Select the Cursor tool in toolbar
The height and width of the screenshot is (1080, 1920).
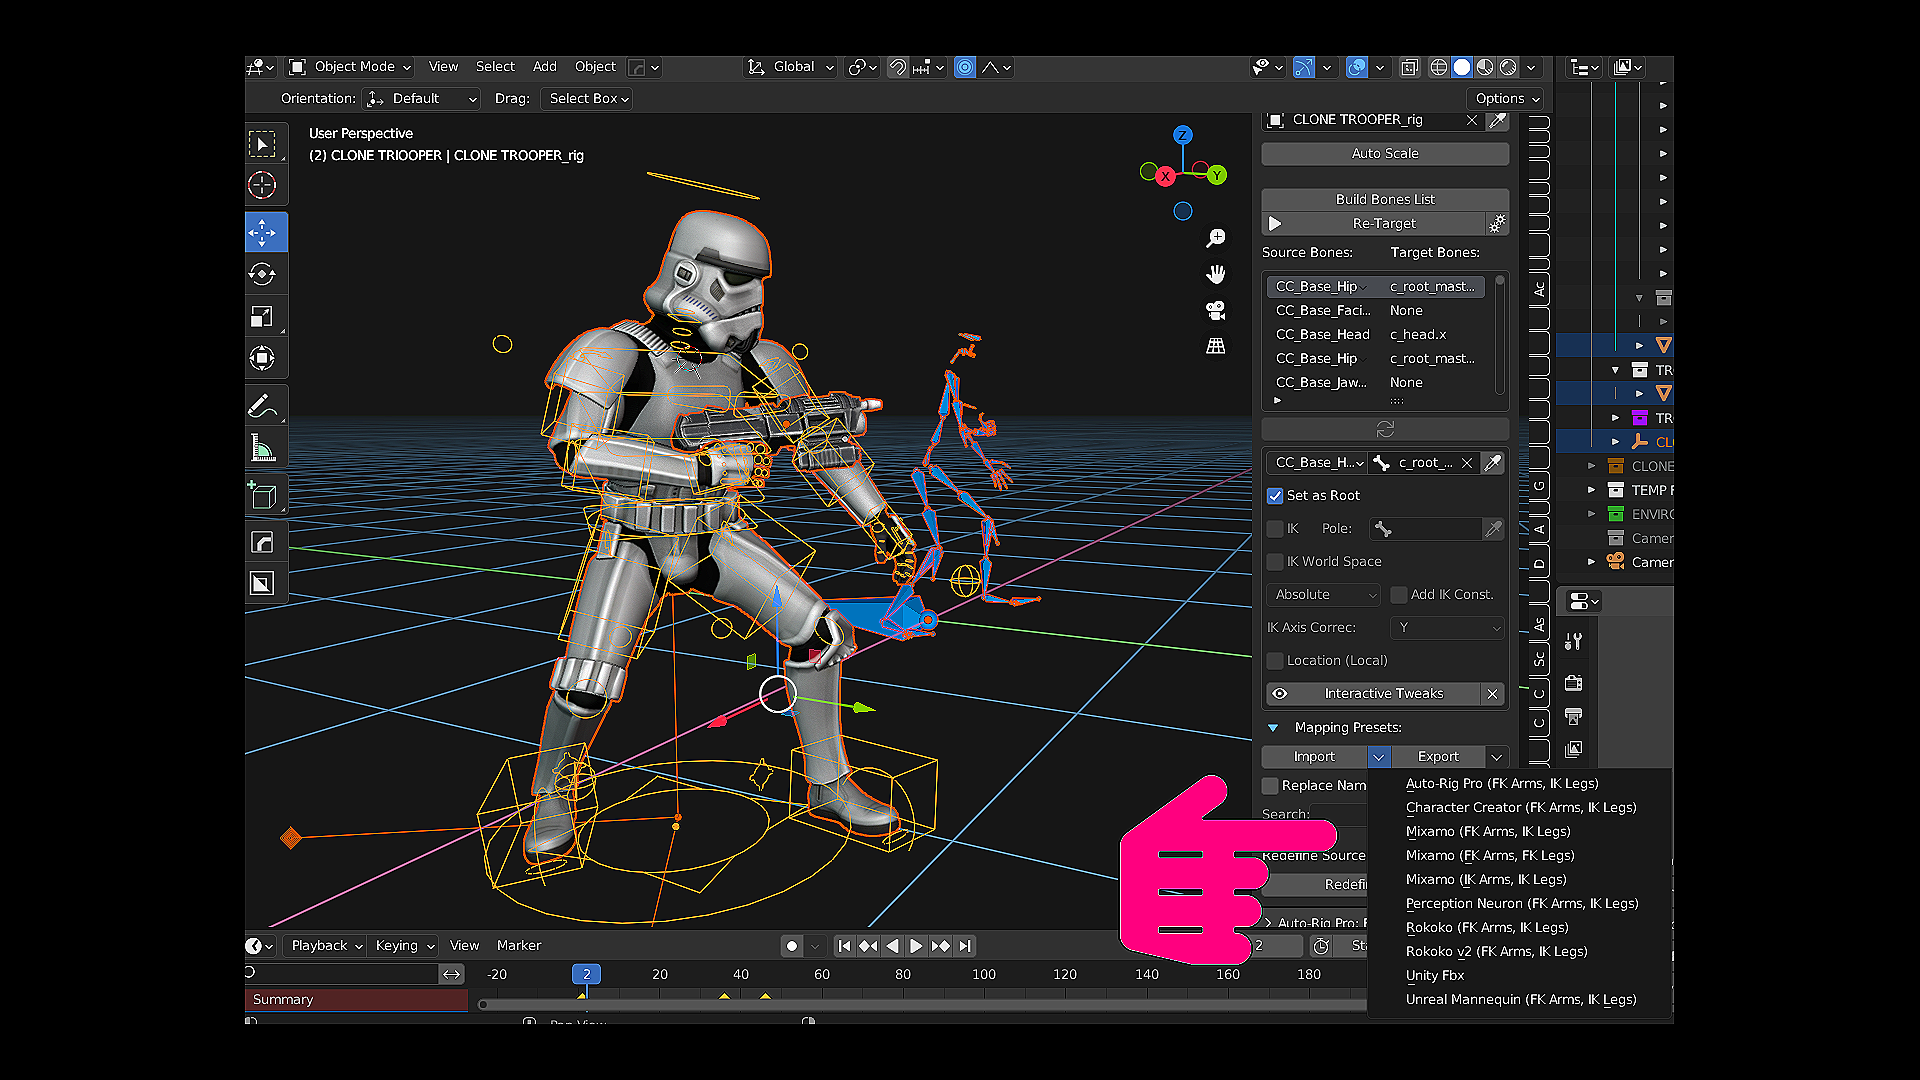pyautogui.click(x=262, y=186)
